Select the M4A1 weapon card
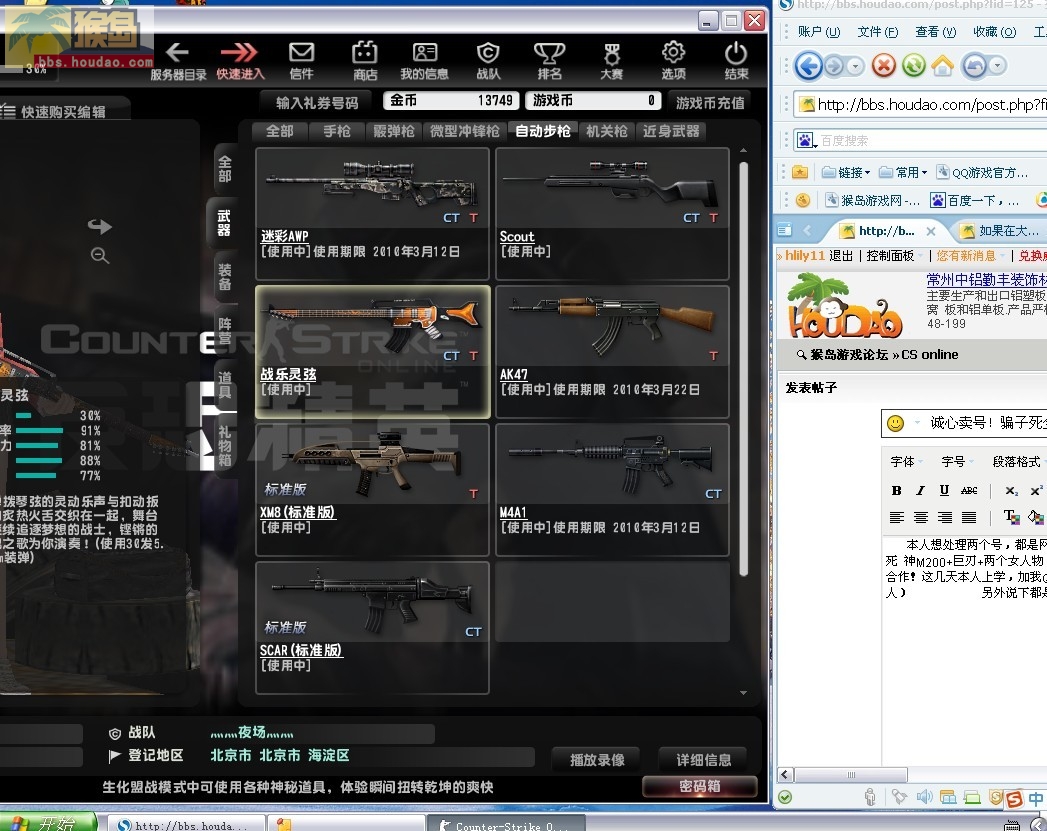 (612, 489)
